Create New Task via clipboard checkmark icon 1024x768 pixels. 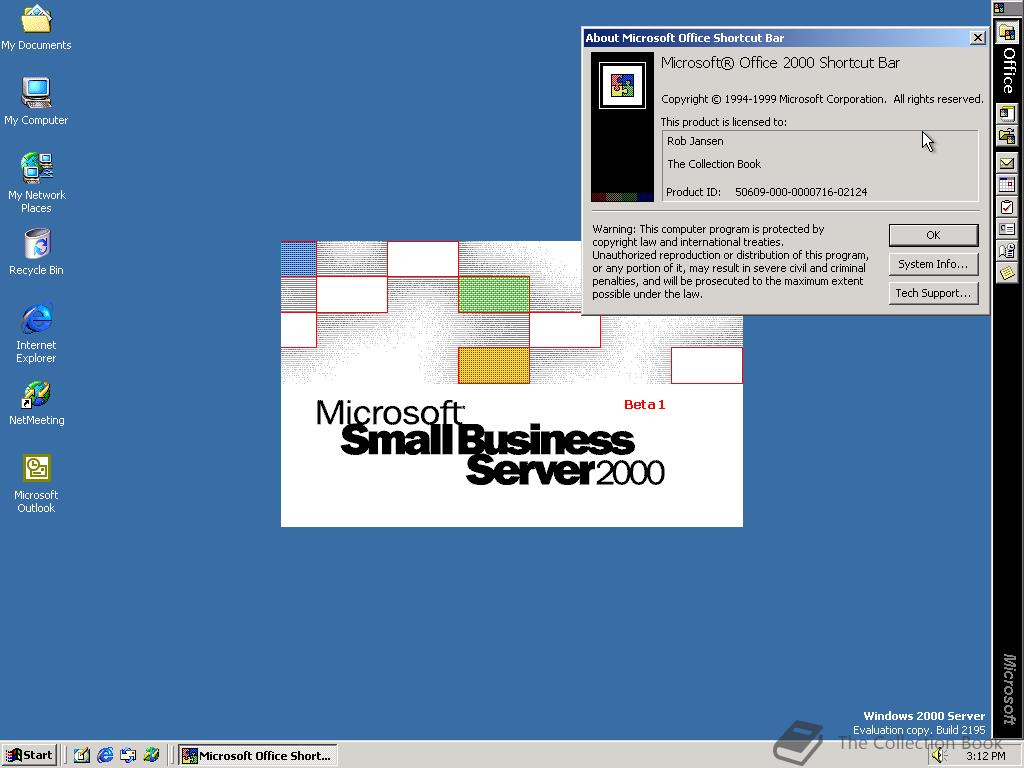point(1007,207)
